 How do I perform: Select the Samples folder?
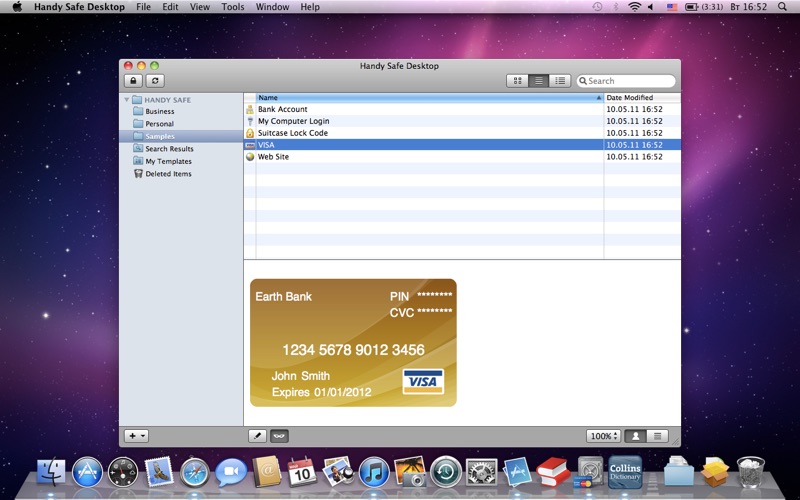(x=181, y=136)
